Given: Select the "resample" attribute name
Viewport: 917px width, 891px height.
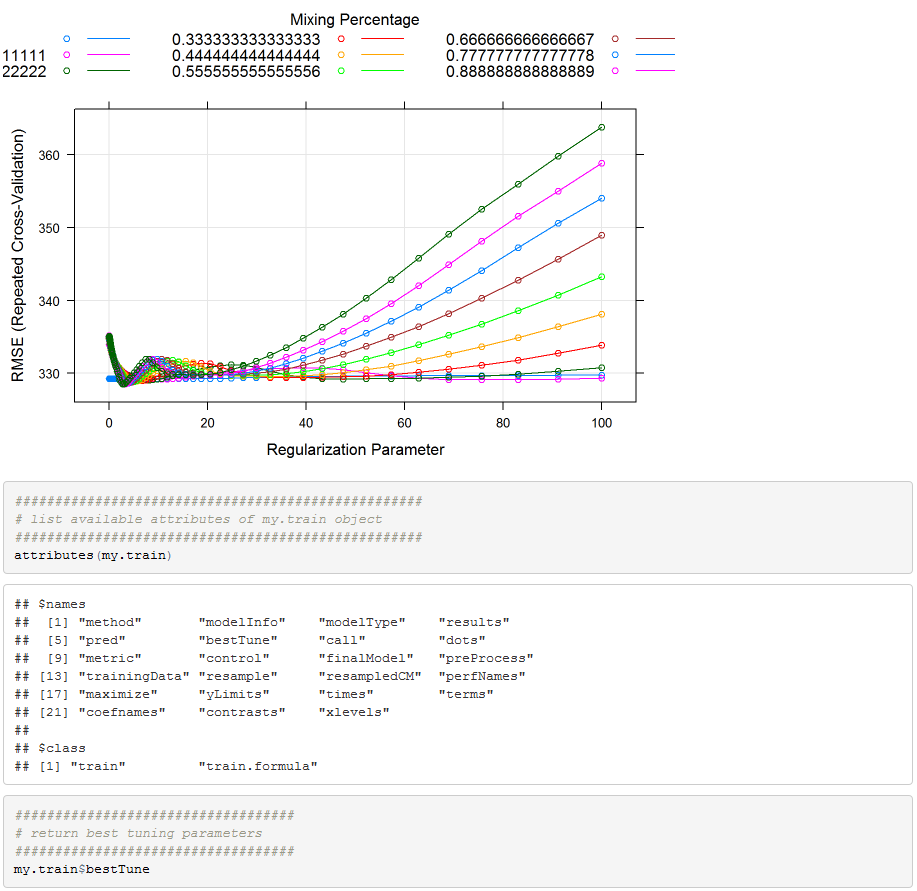Looking at the screenshot, I should click(238, 676).
